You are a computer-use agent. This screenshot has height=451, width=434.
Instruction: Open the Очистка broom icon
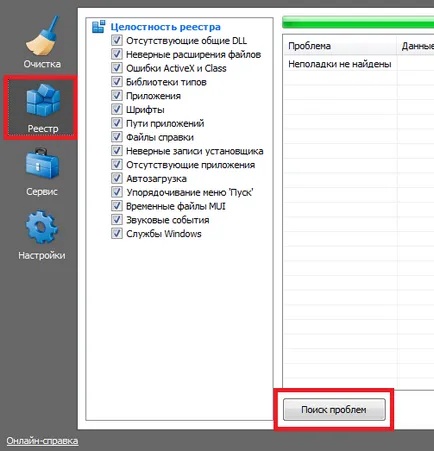click(42, 36)
